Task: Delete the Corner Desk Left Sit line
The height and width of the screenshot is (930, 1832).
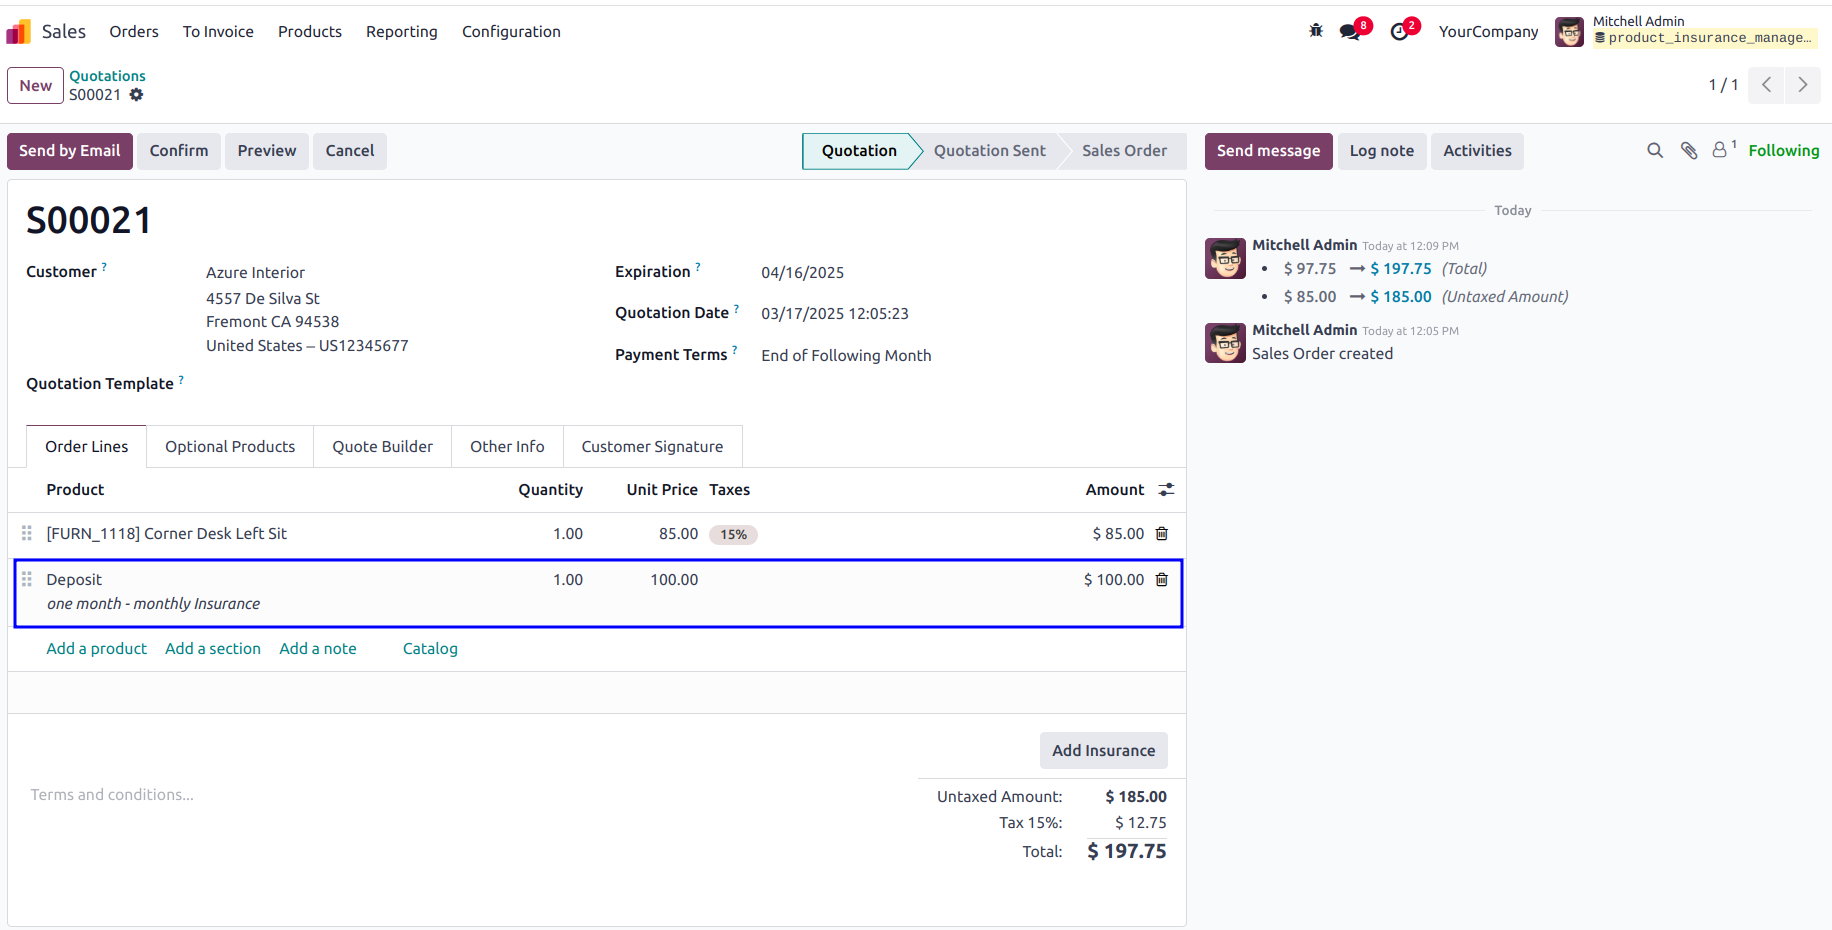Action: pyautogui.click(x=1162, y=534)
